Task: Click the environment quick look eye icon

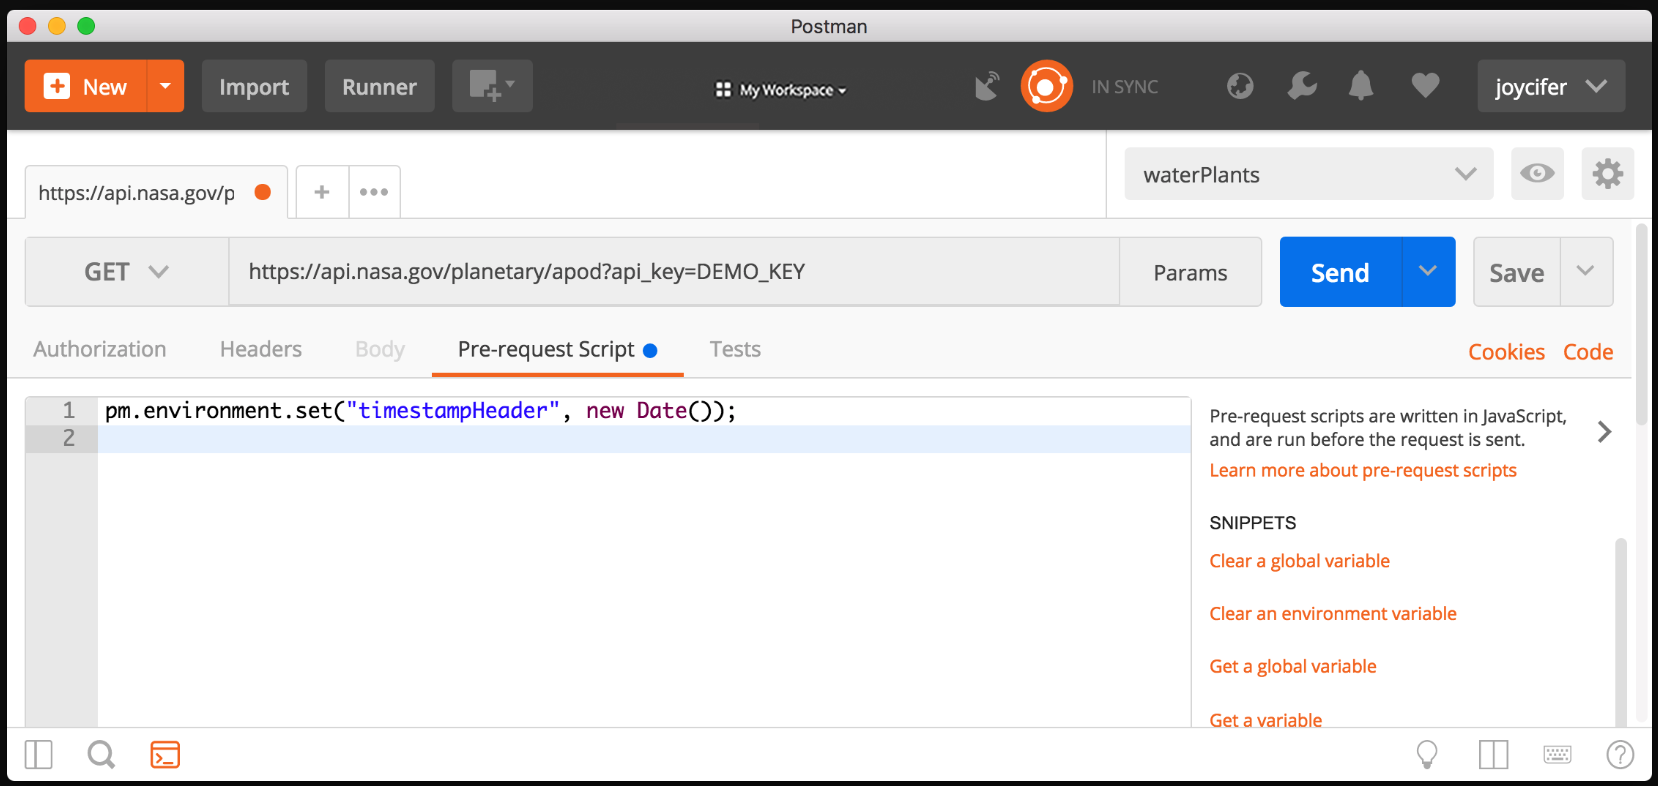Action: tap(1537, 174)
